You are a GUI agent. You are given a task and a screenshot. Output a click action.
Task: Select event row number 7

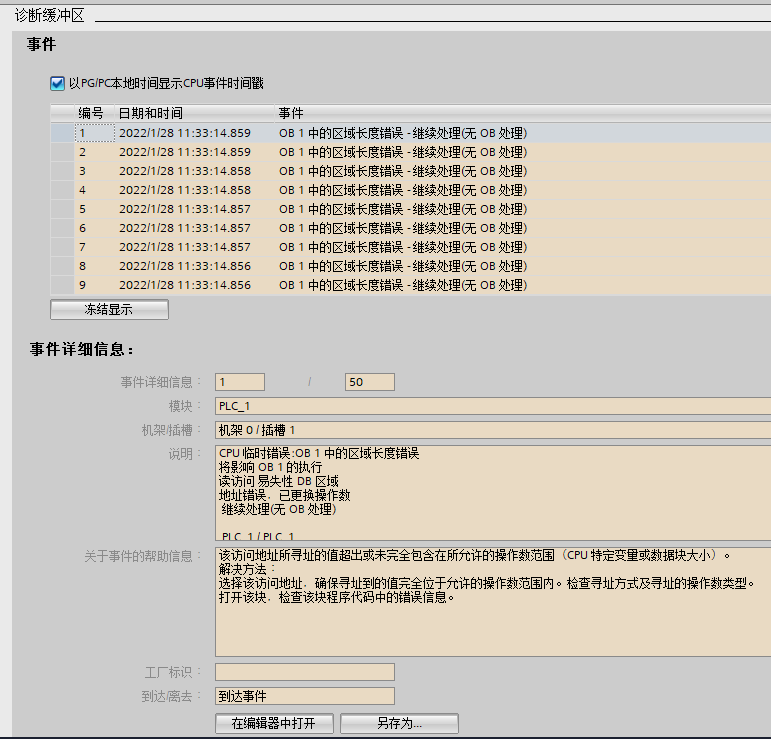tap(411, 247)
